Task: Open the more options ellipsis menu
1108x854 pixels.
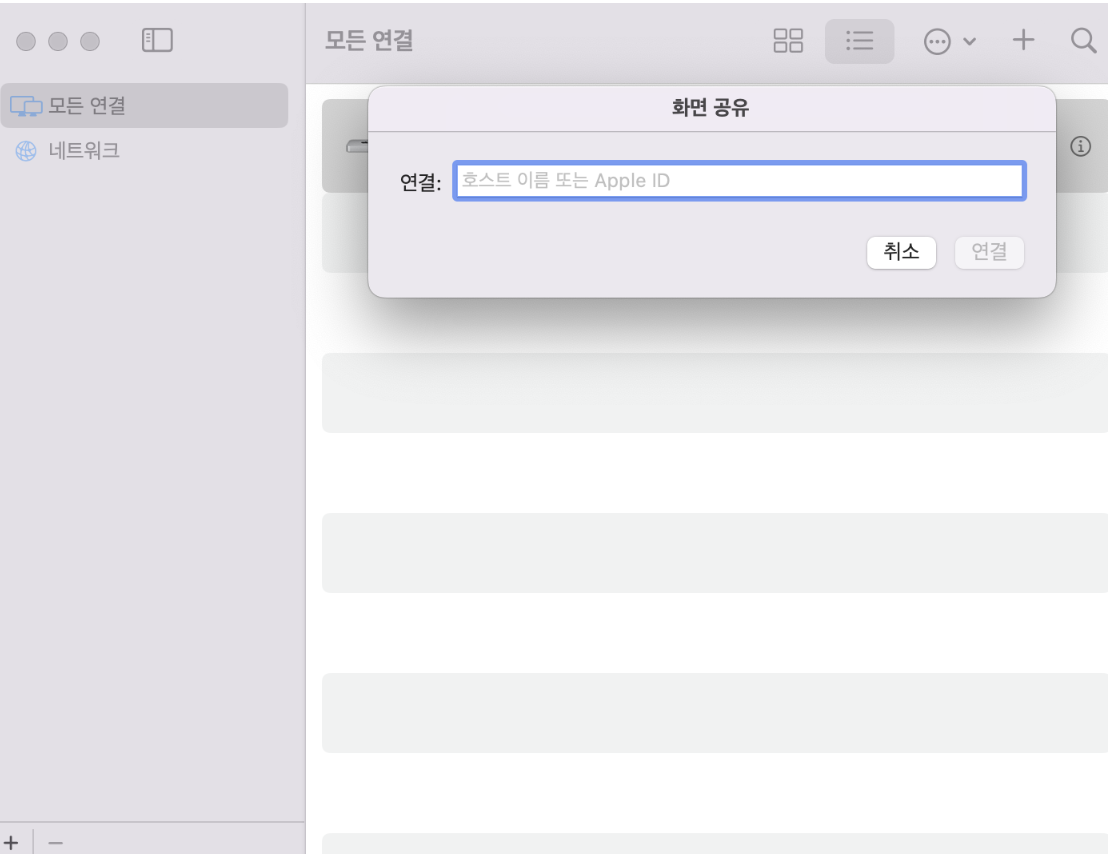Action: [950, 42]
